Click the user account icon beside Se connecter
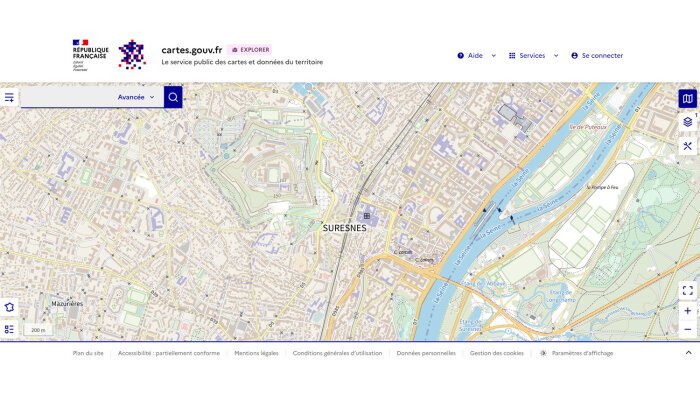700x394 pixels. click(x=575, y=56)
